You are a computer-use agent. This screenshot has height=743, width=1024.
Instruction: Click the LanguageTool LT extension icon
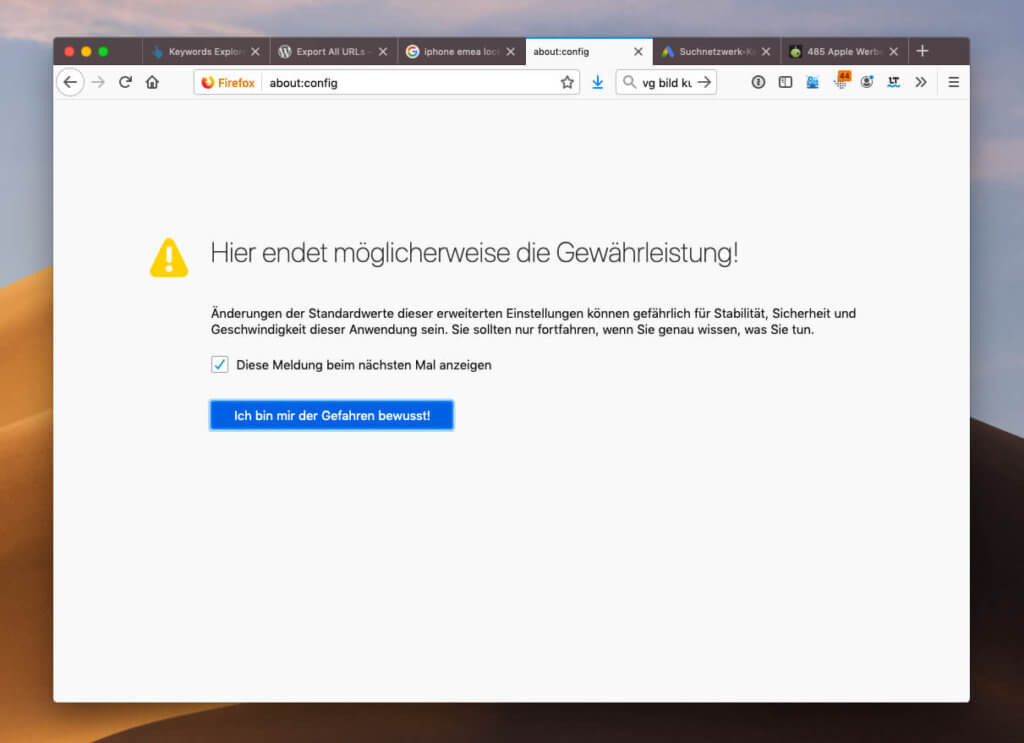(x=893, y=82)
